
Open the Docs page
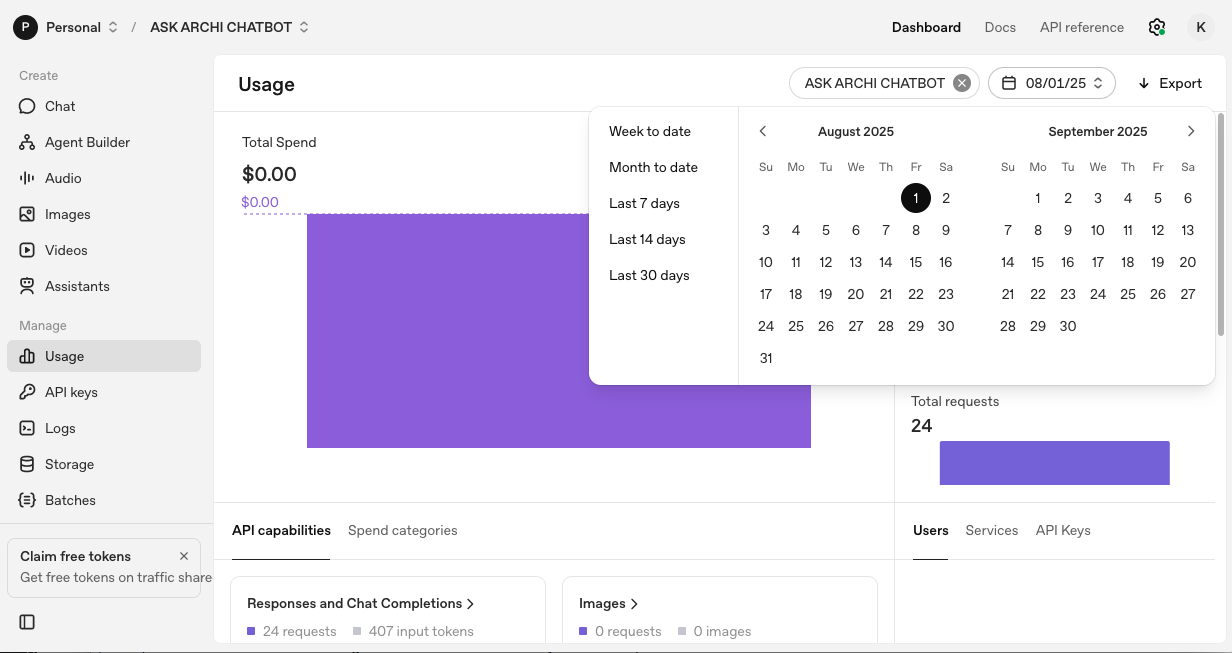(x=1000, y=27)
